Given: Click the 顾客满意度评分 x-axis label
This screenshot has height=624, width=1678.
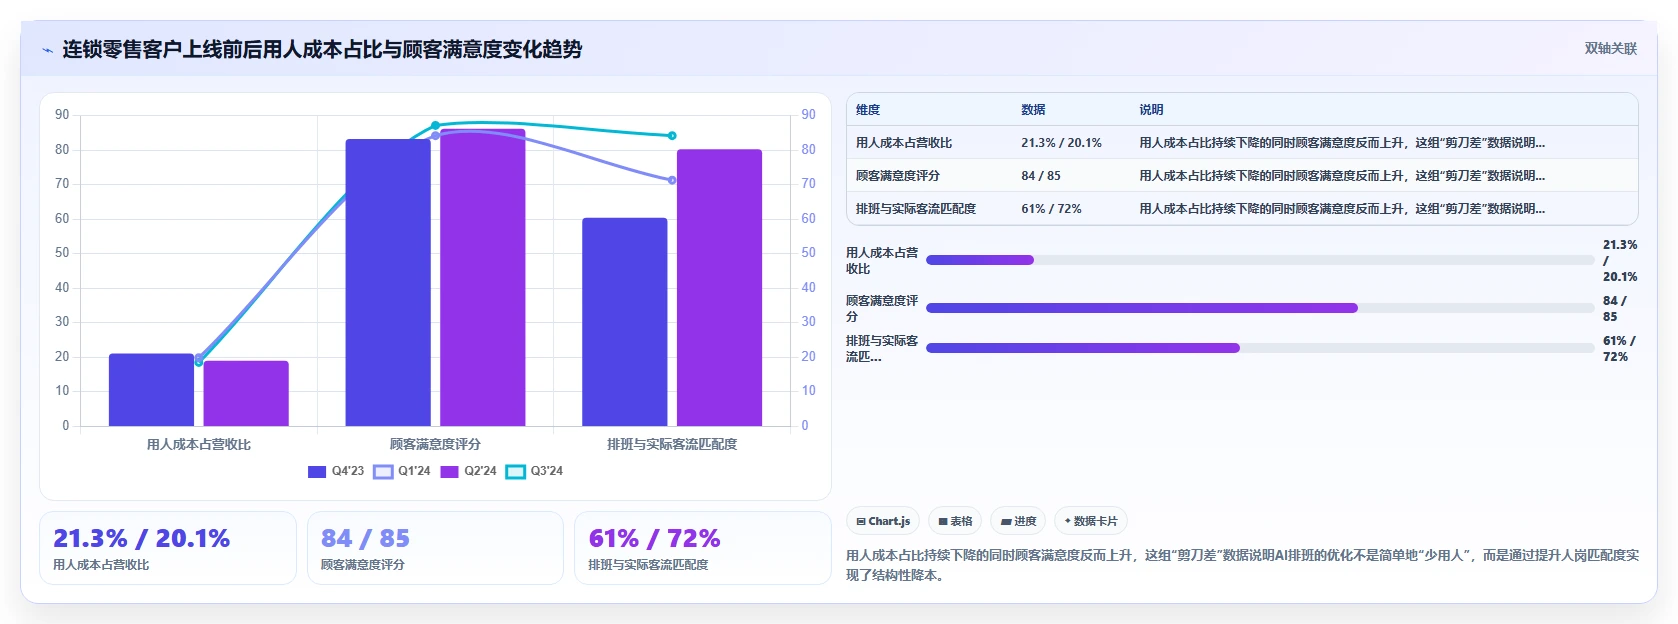Looking at the screenshot, I should coord(435,444).
